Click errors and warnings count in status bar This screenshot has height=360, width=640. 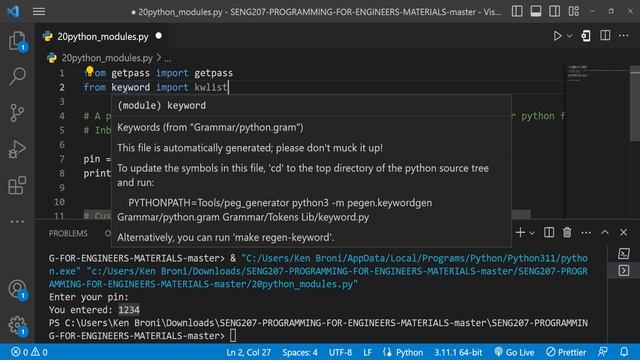coord(29,352)
